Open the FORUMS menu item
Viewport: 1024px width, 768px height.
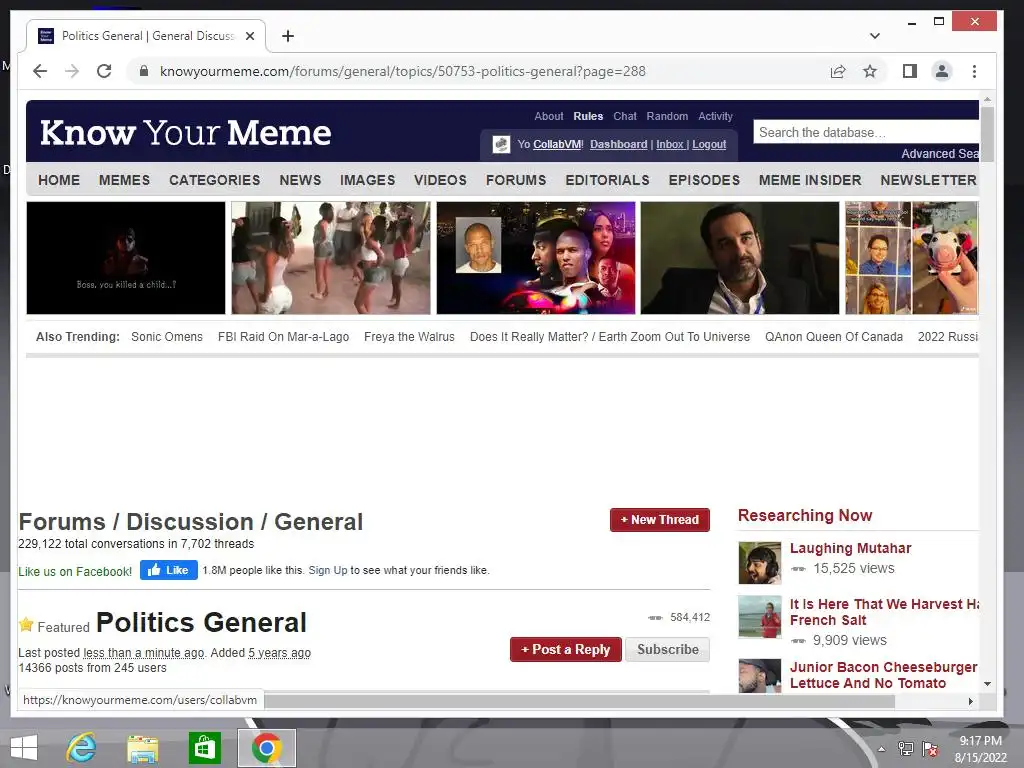tap(516, 180)
